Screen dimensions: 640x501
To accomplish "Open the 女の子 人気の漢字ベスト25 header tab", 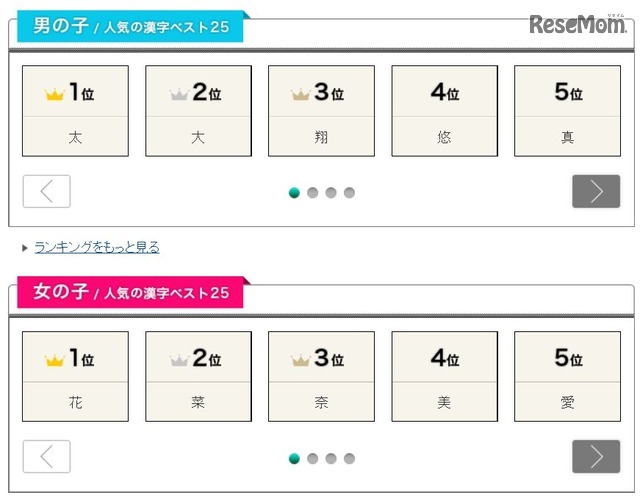I will [x=131, y=292].
